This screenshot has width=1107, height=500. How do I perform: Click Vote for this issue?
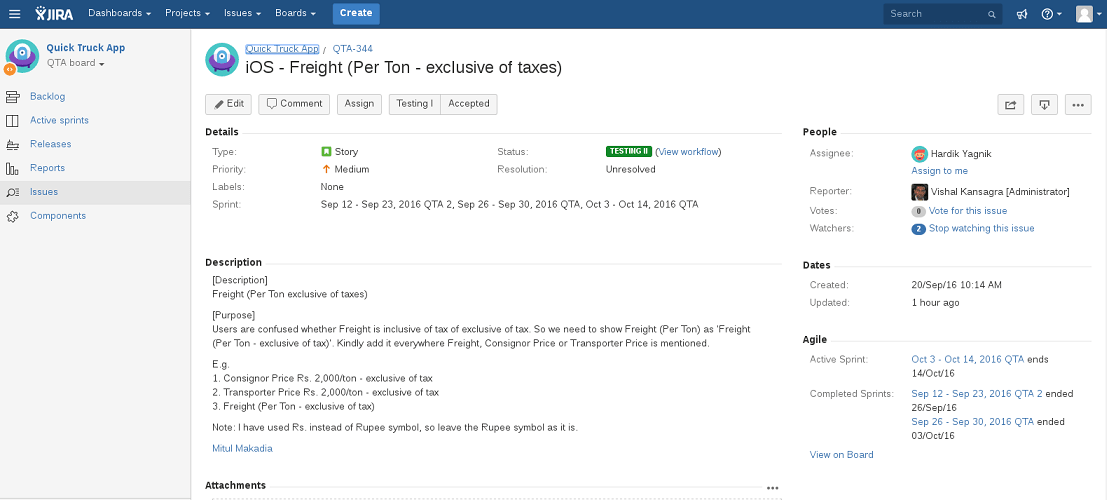(x=968, y=211)
